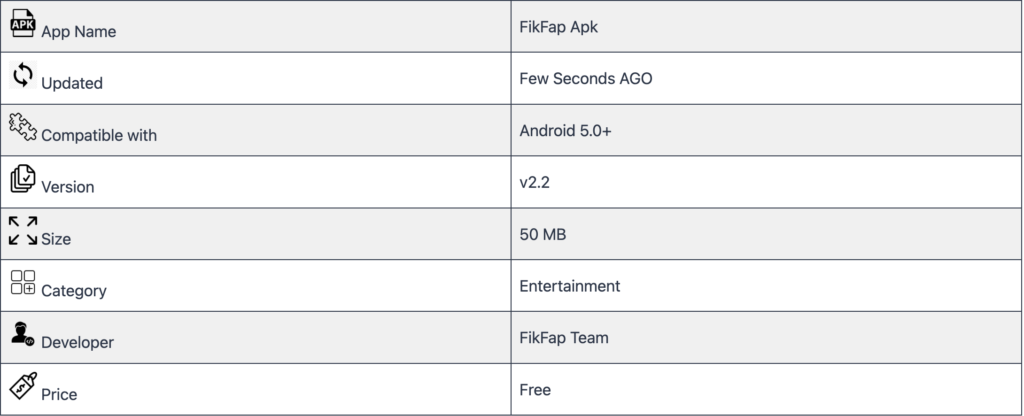Click the Compatible with label
The height and width of the screenshot is (416, 1024).
coord(99,136)
